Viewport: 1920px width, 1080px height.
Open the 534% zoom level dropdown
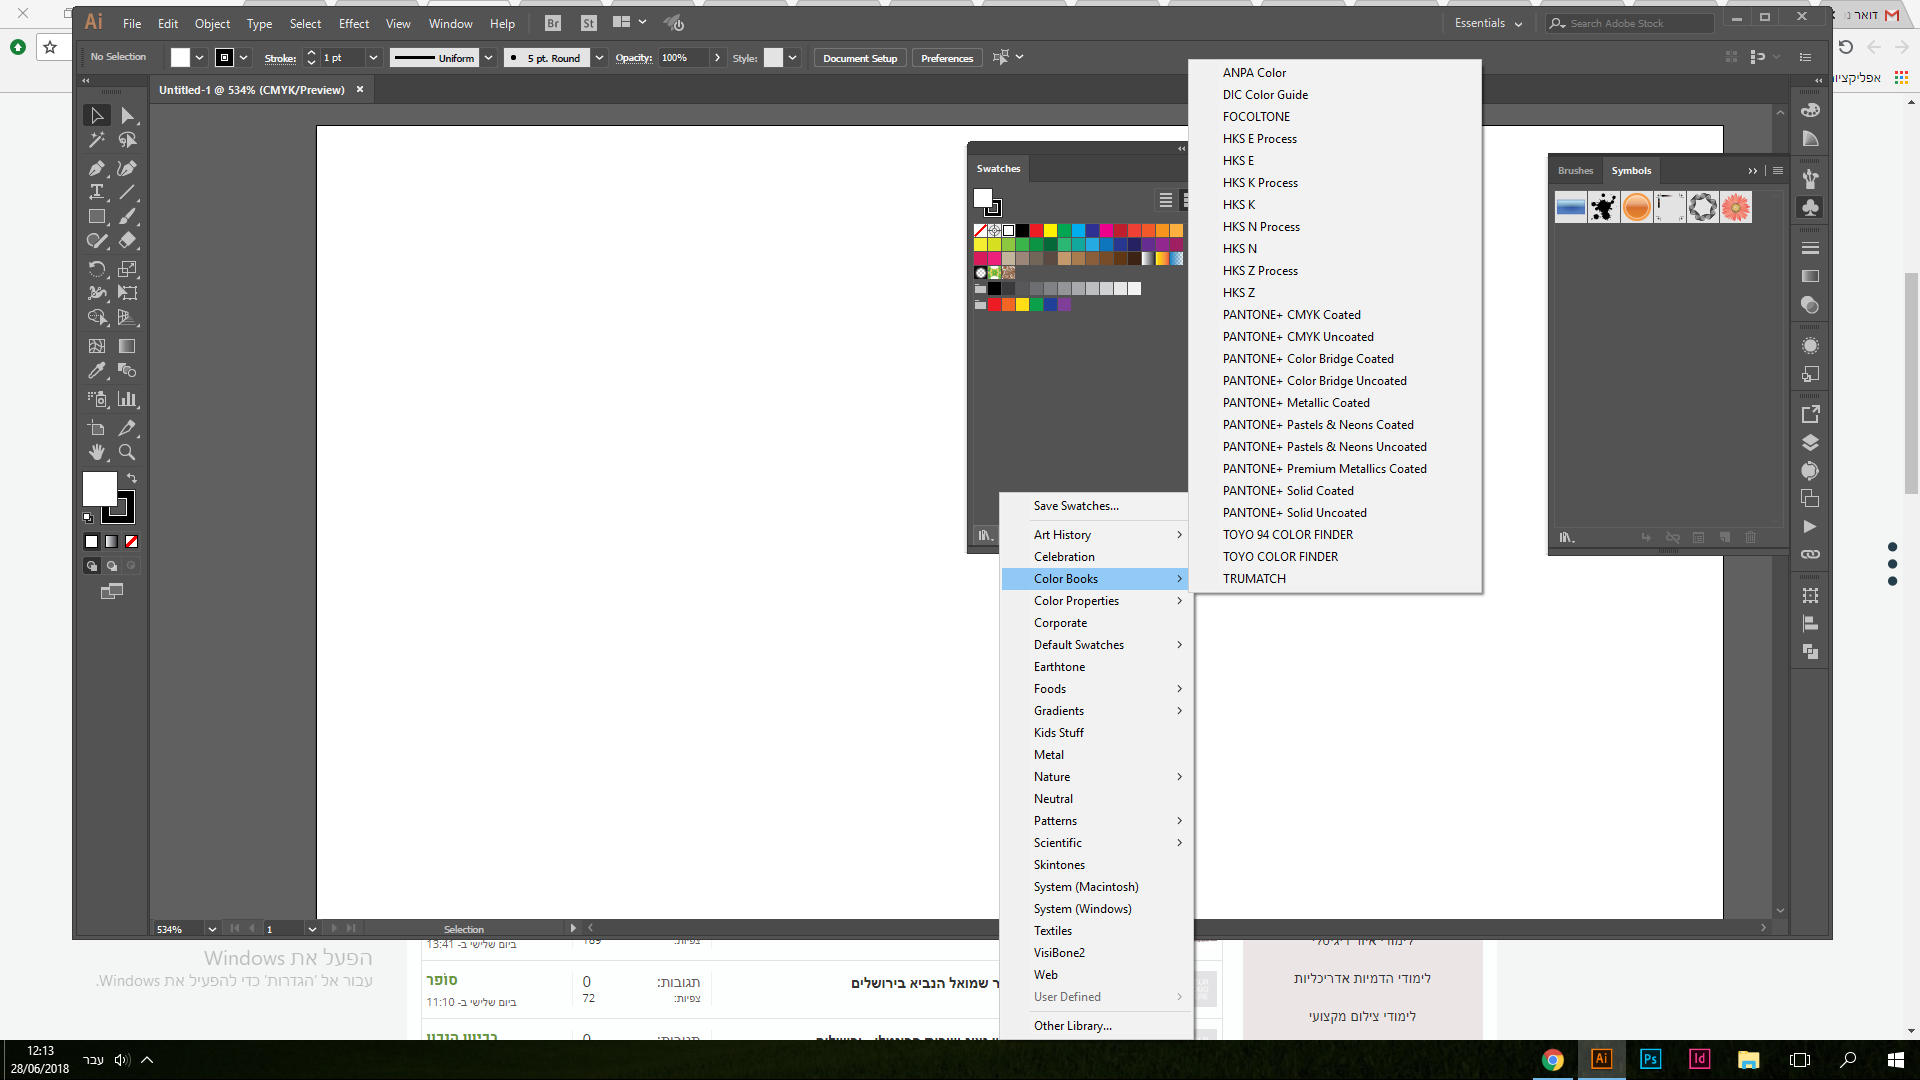click(212, 930)
